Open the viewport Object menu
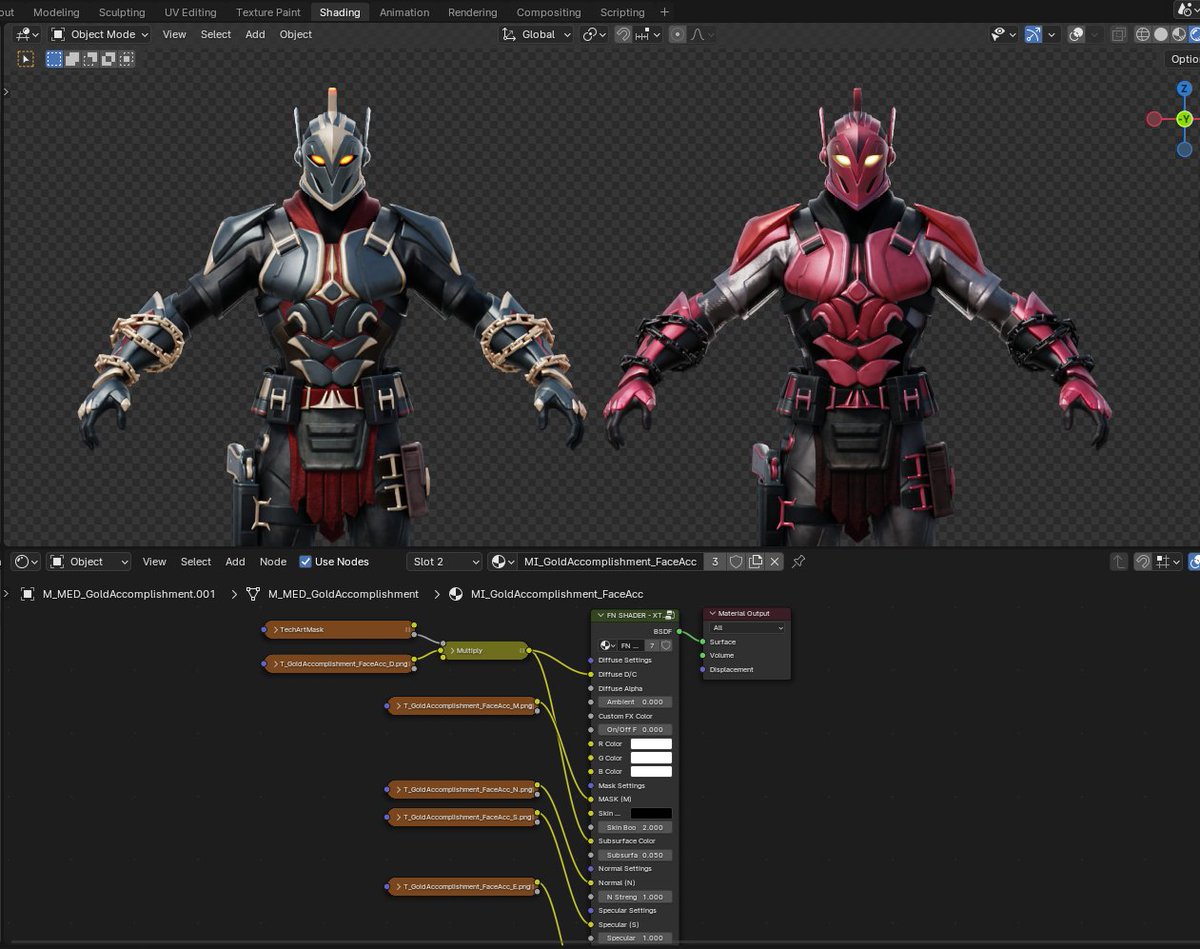 (x=296, y=34)
